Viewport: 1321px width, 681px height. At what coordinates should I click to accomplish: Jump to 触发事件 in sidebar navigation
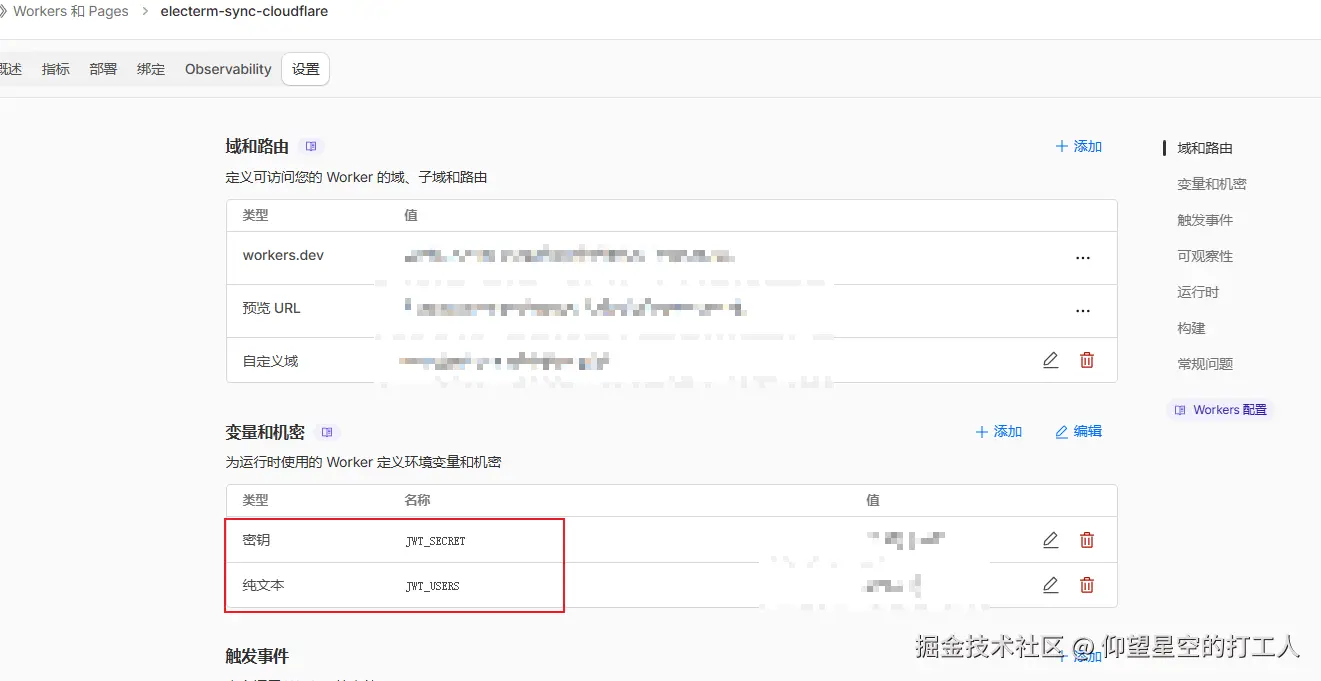tap(1205, 220)
